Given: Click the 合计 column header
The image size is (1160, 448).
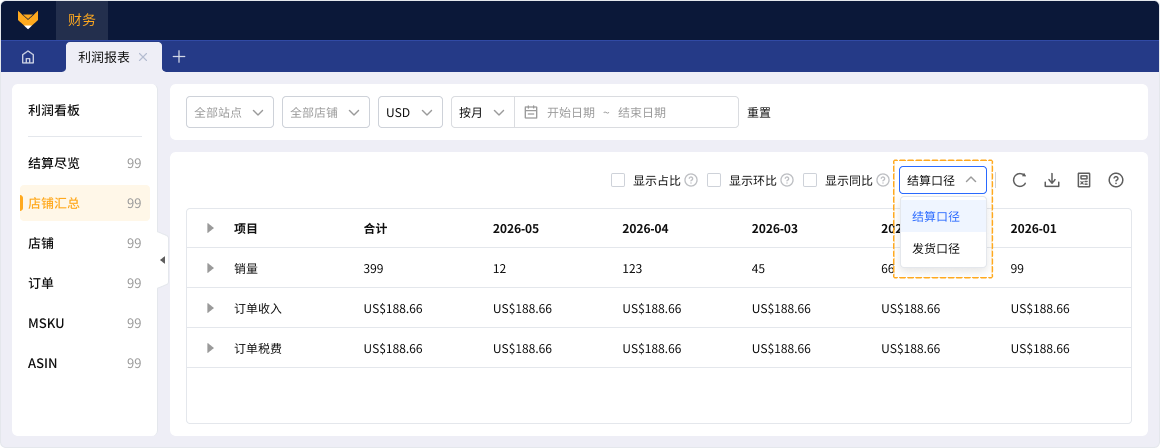Looking at the screenshot, I should click(x=375, y=228).
